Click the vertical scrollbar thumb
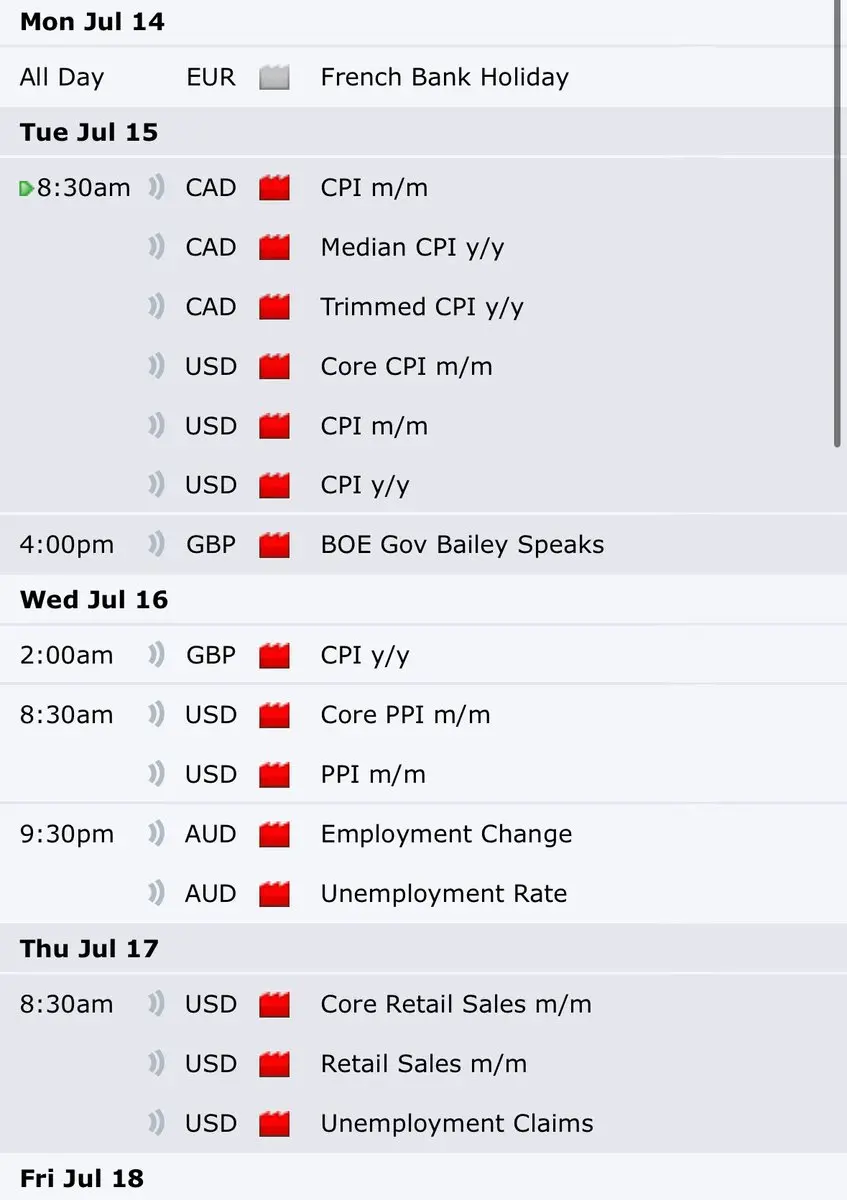 [x=840, y=224]
